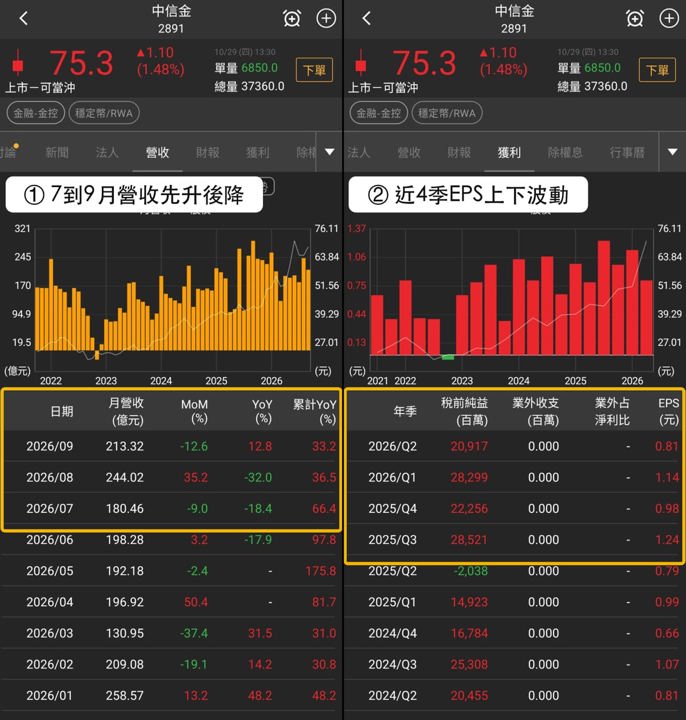Tap 稅前純益 column header
686x720 pixels.
(x=464, y=411)
